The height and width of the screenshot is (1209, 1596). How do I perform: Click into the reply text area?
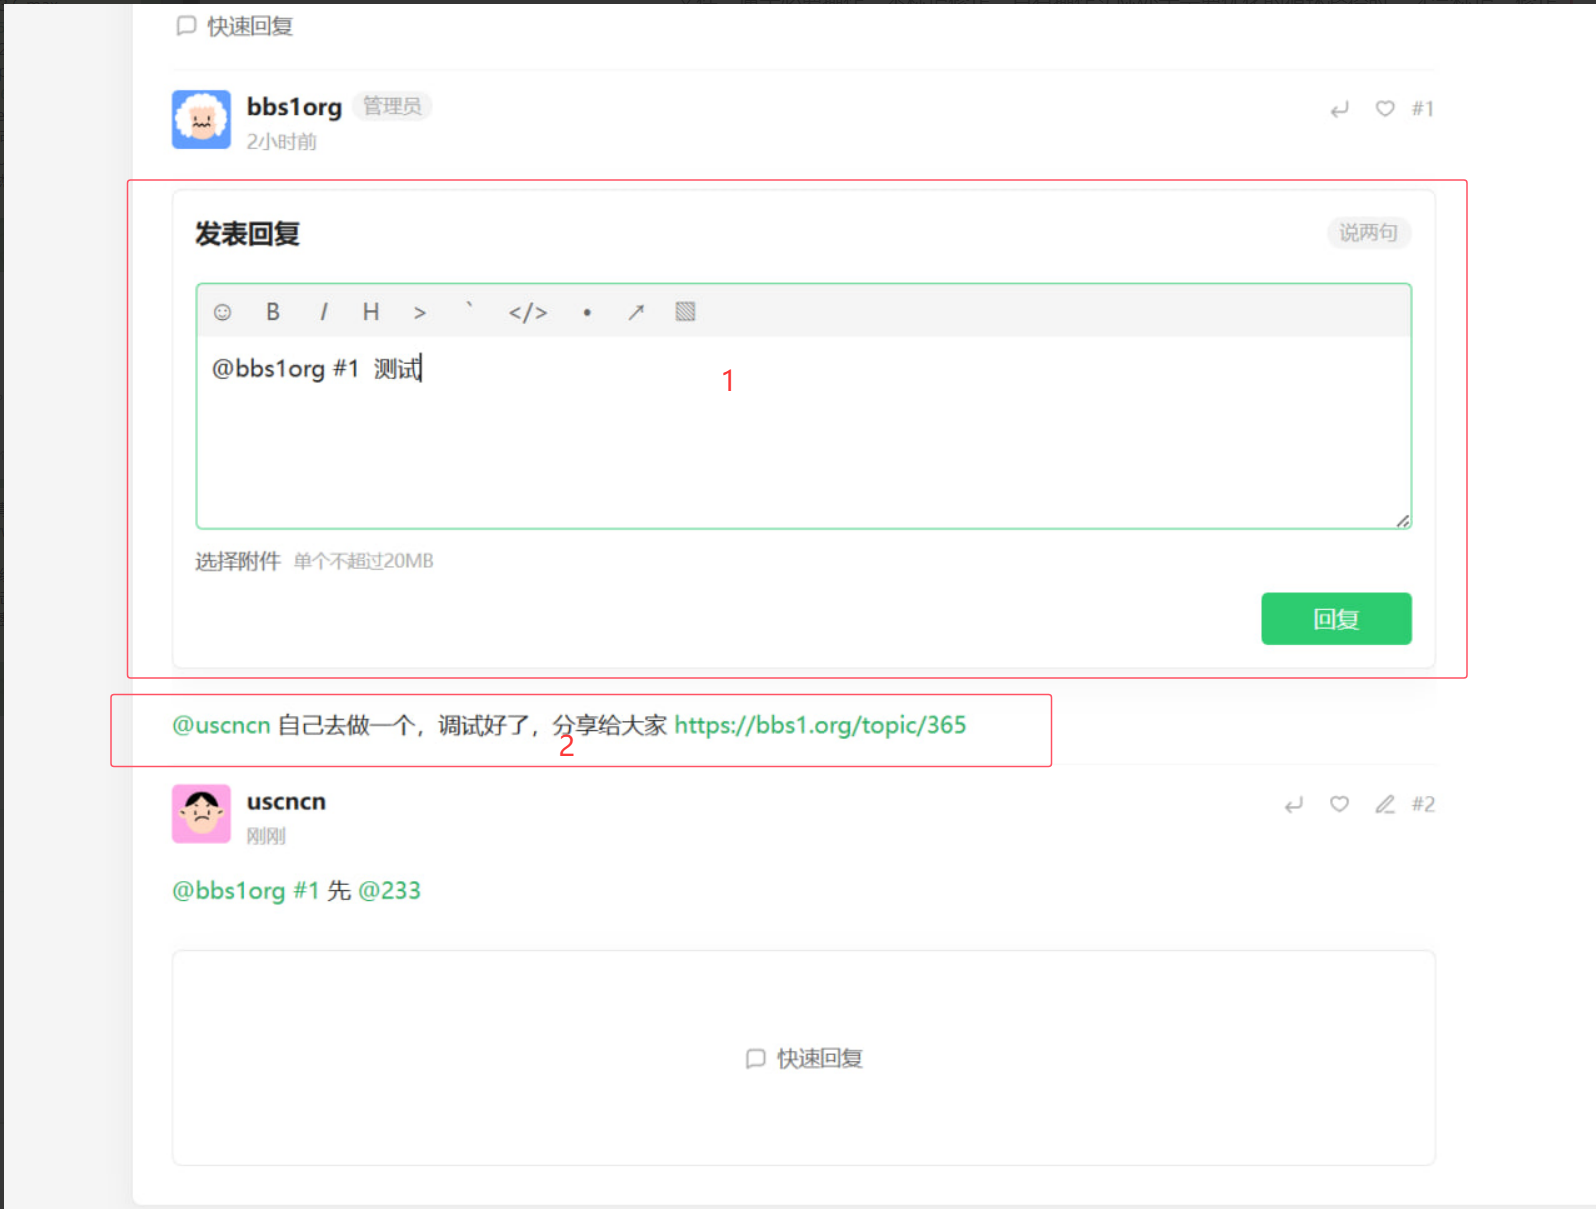[x=804, y=432]
